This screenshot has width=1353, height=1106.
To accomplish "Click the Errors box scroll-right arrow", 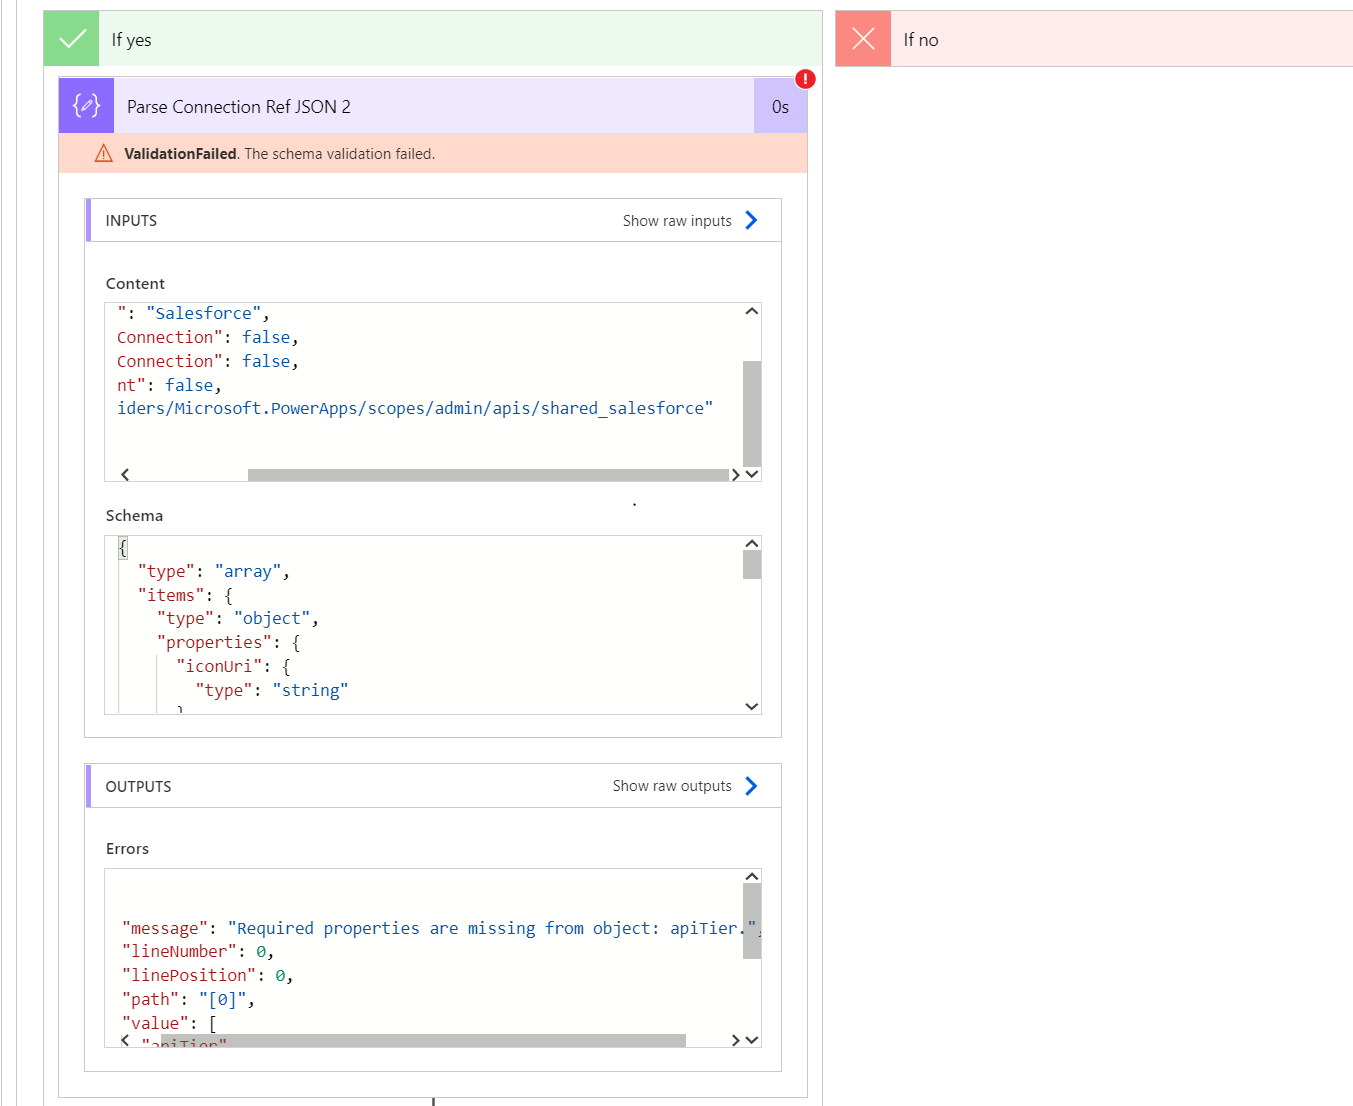I will pyautogui.click(x=735, y=1040).
